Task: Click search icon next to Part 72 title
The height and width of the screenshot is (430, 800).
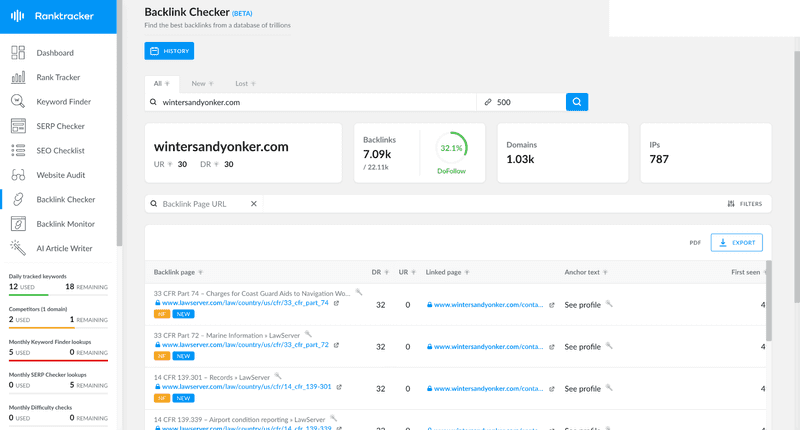Action: 308,334
